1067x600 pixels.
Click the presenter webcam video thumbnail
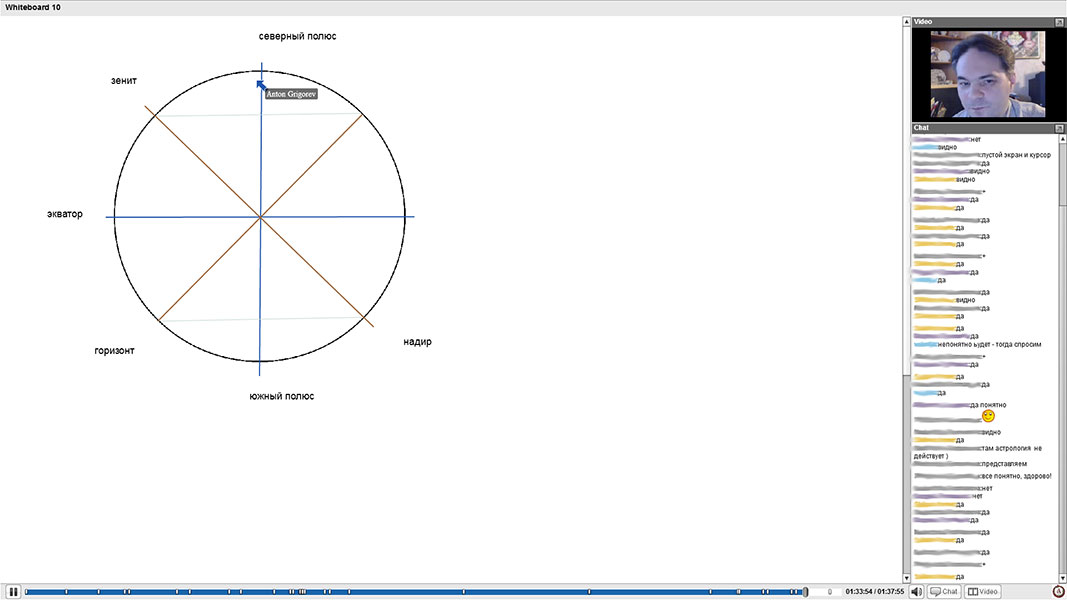click(987, 74)
